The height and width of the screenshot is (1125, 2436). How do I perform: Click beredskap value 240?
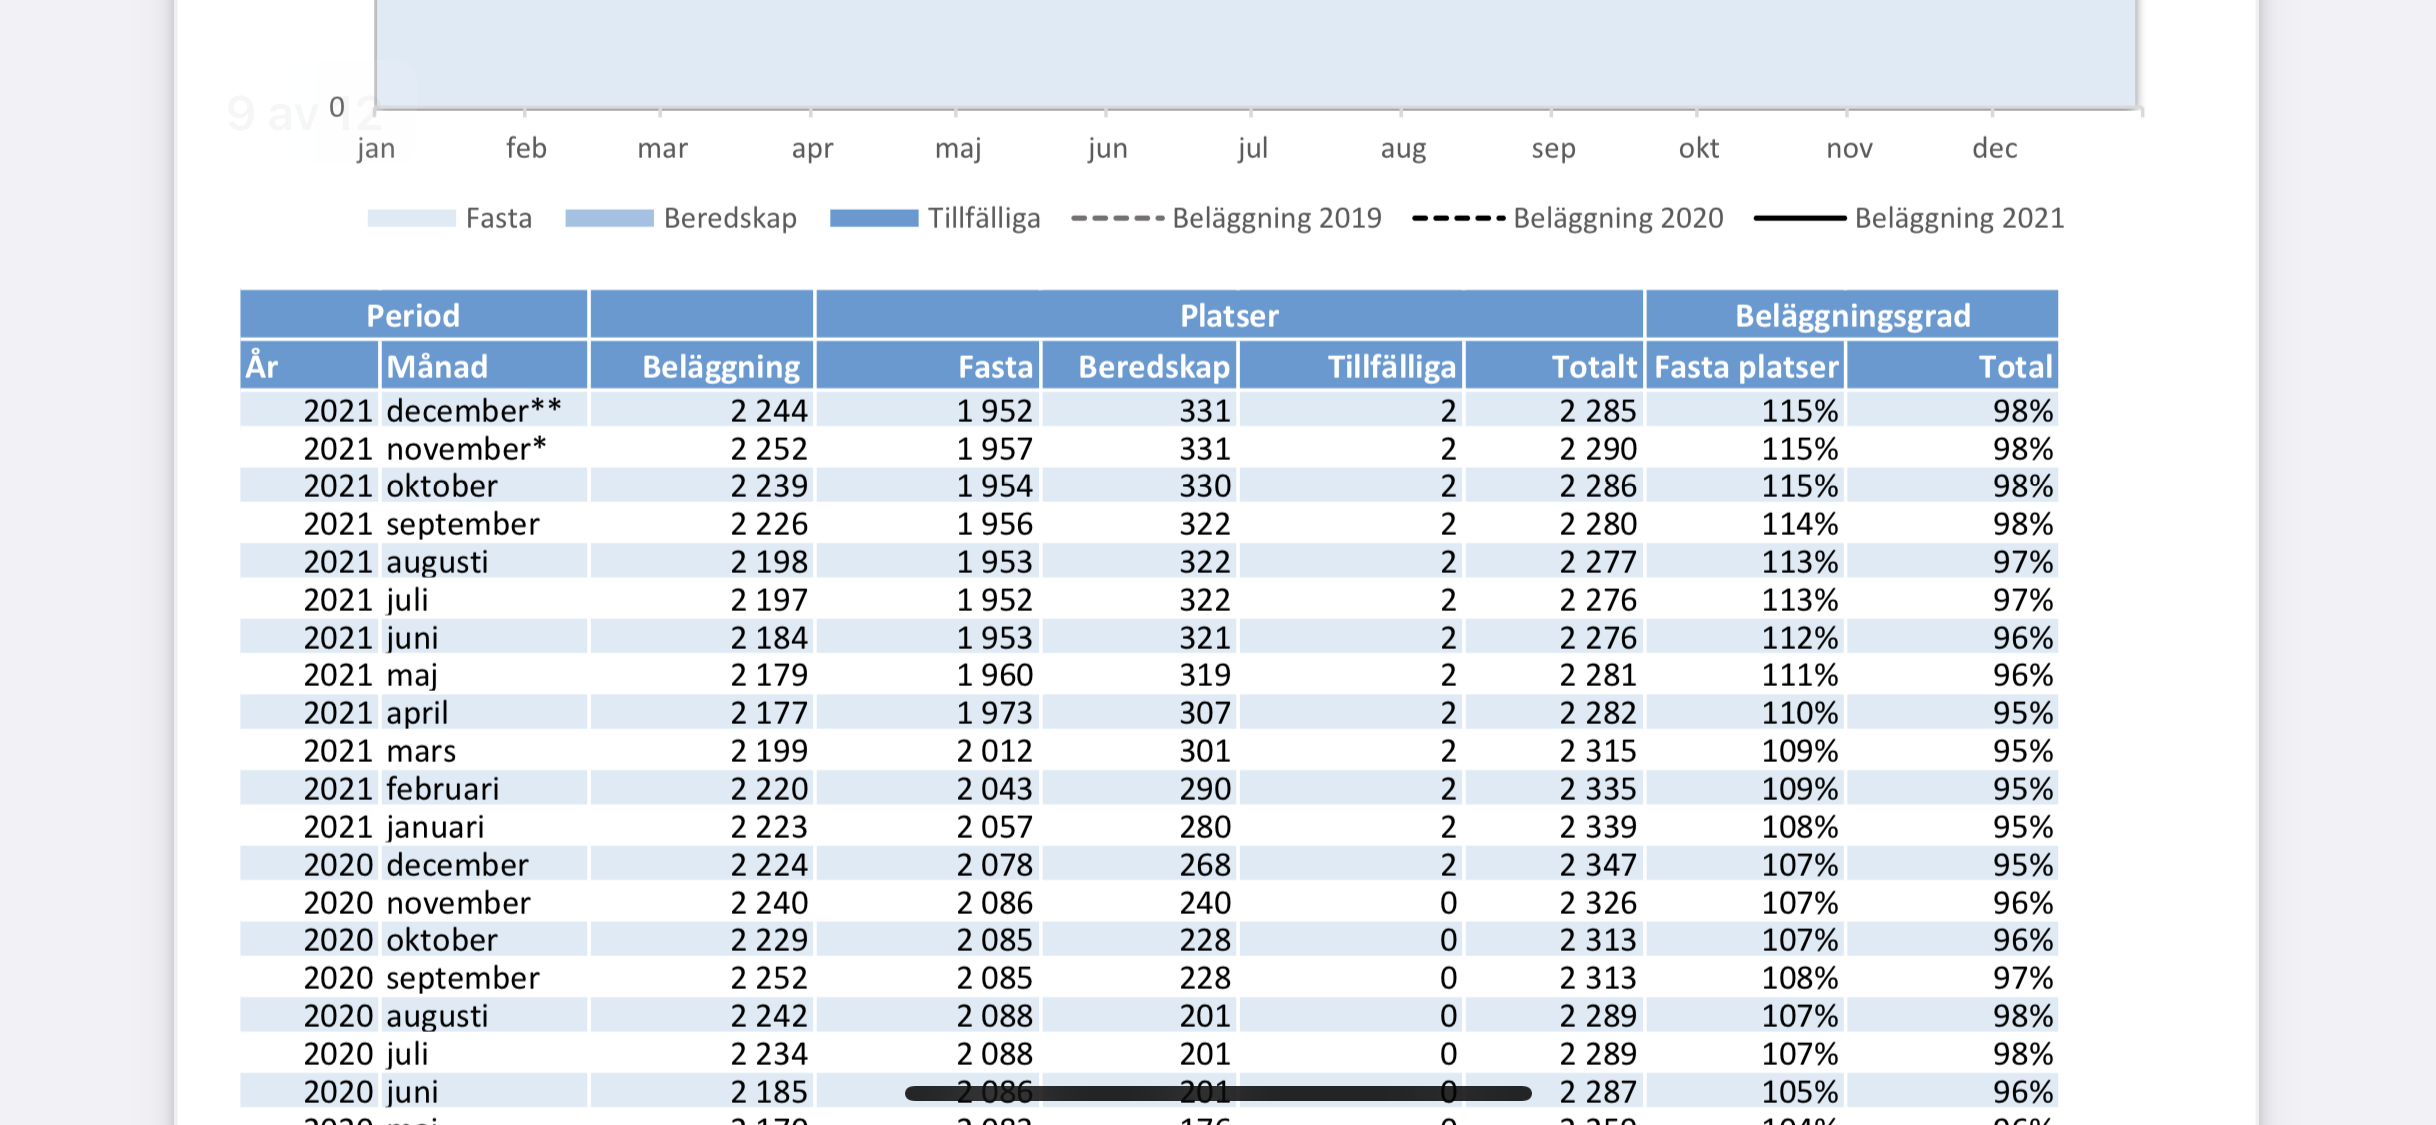(1204, 903)
